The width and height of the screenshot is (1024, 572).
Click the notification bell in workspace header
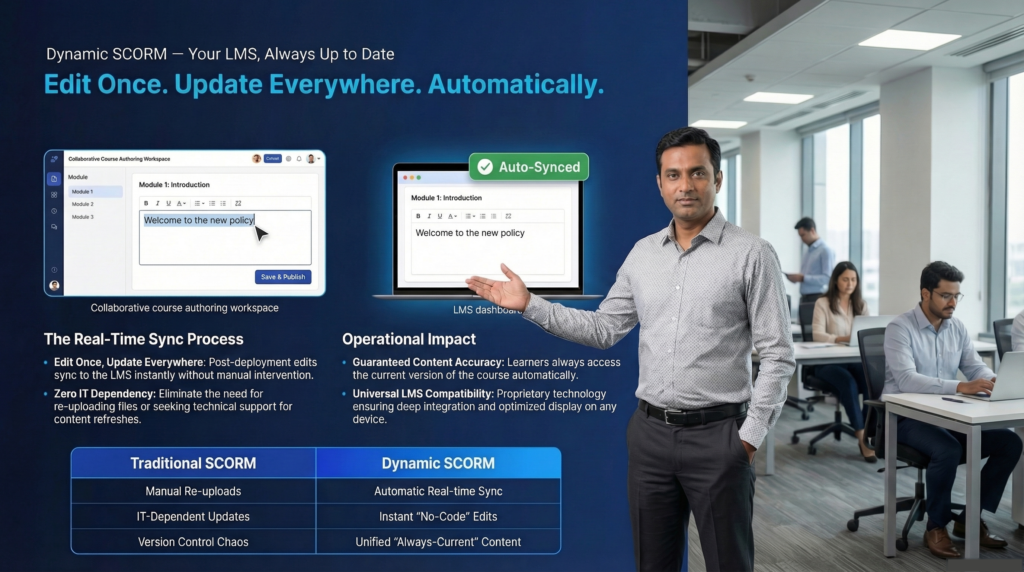tap(299, 158)
